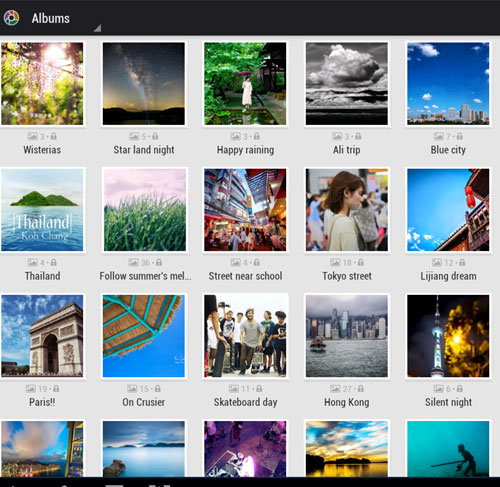This screenshot has height=487, width=500.
Task: Open the Happy raining album thumbnail
Action: [245, 84]
